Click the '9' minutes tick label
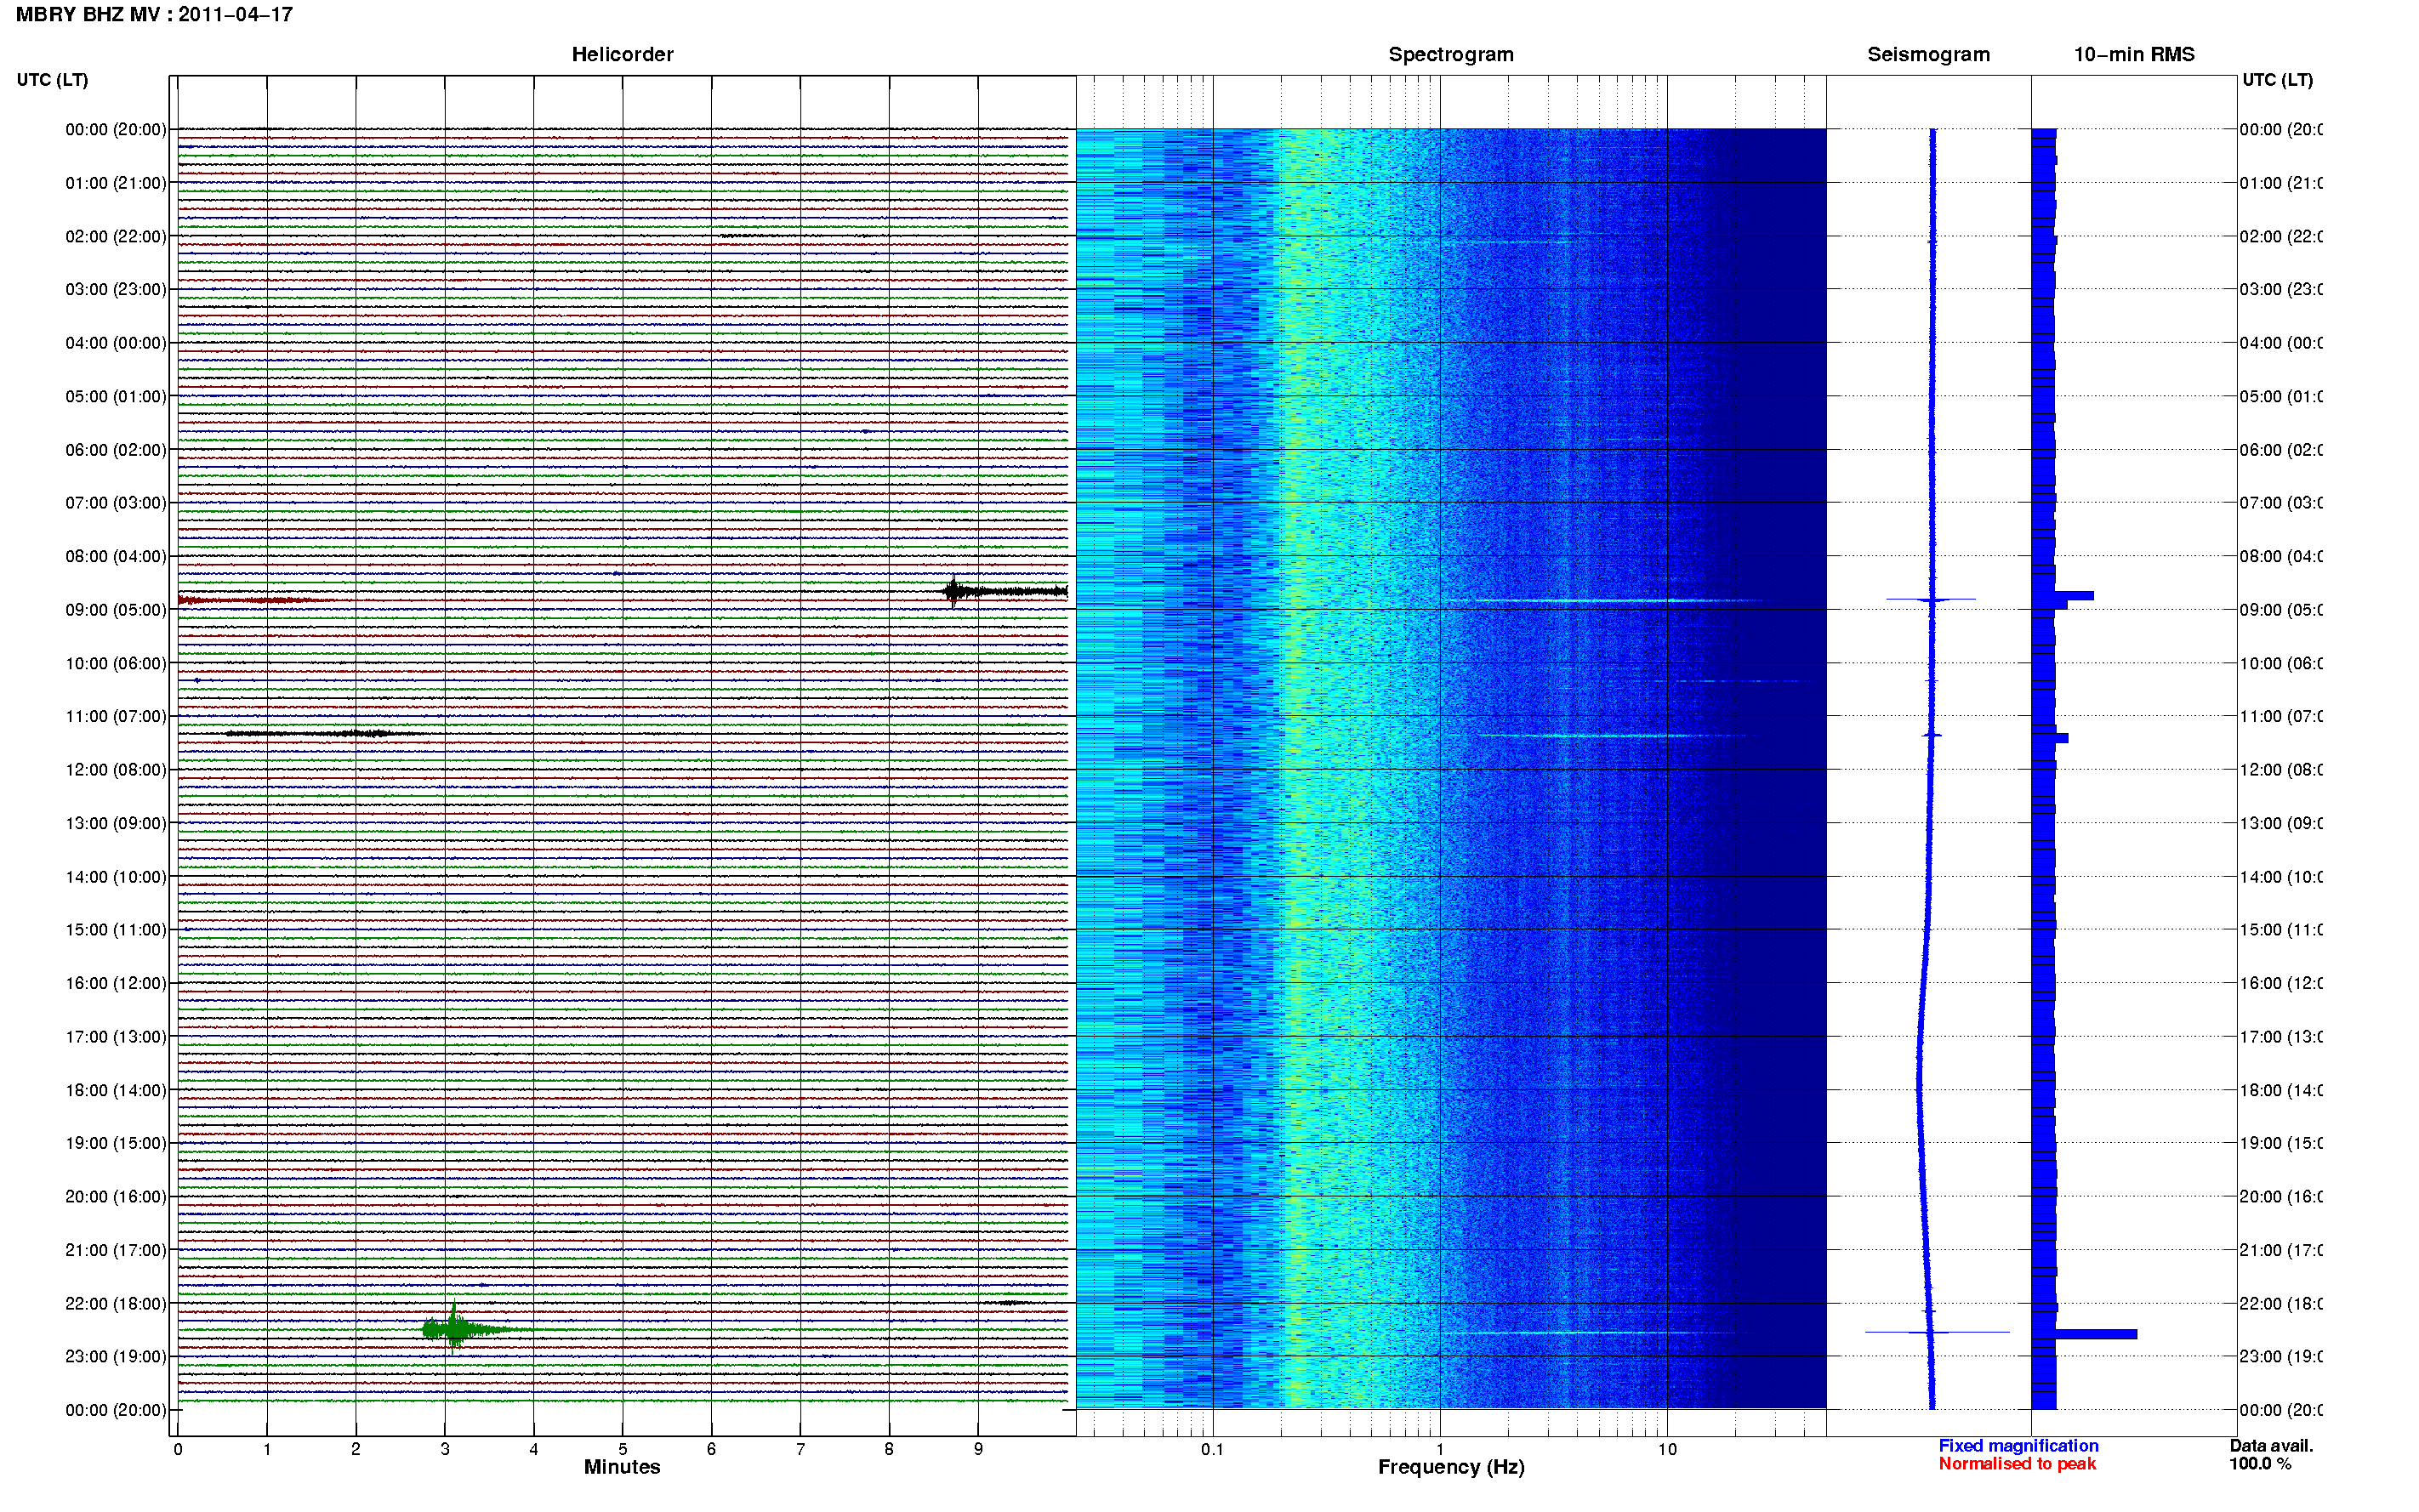This screenshot has width=2419, height=1512. tap(978, 1449)
